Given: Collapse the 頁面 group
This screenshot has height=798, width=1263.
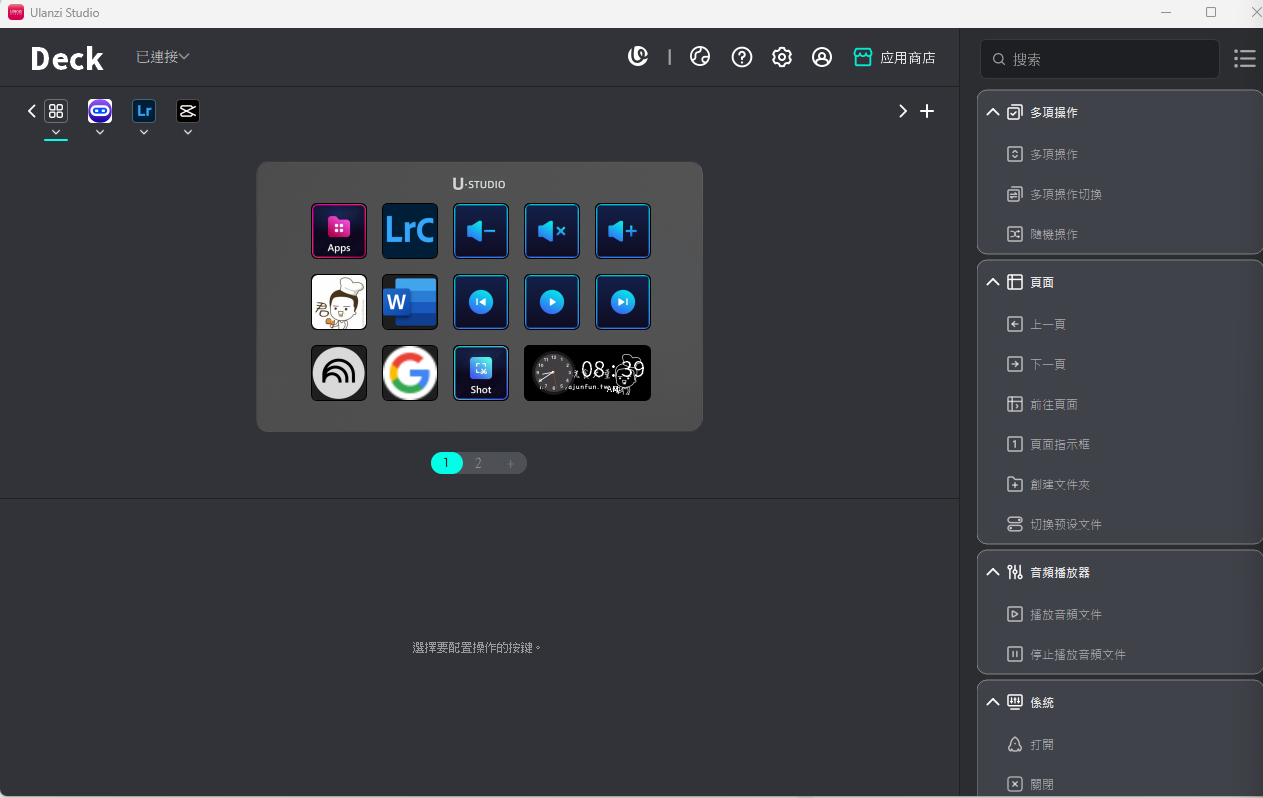Looking at the screenshot, I should point(993,283).
